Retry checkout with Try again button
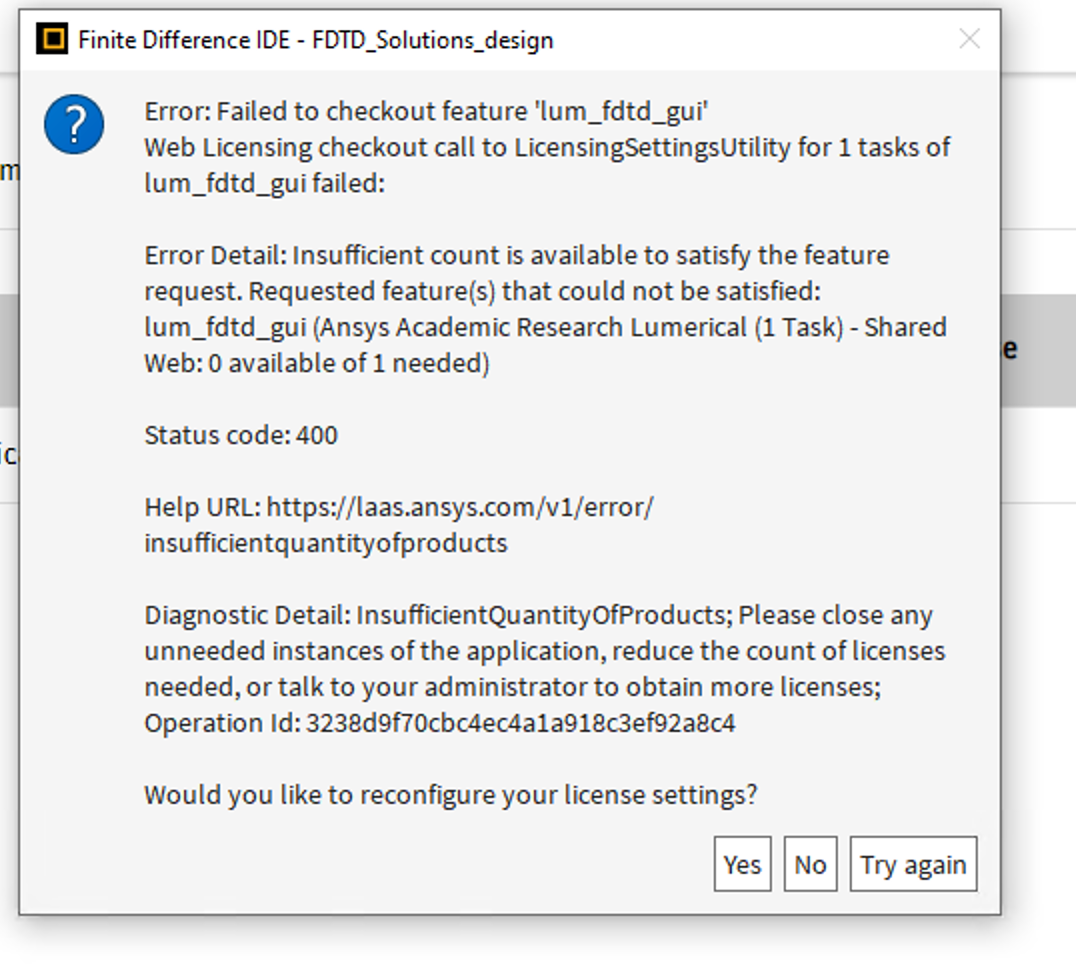The height and width of the screenshot is (974, 1076). [x=913, y=864]
